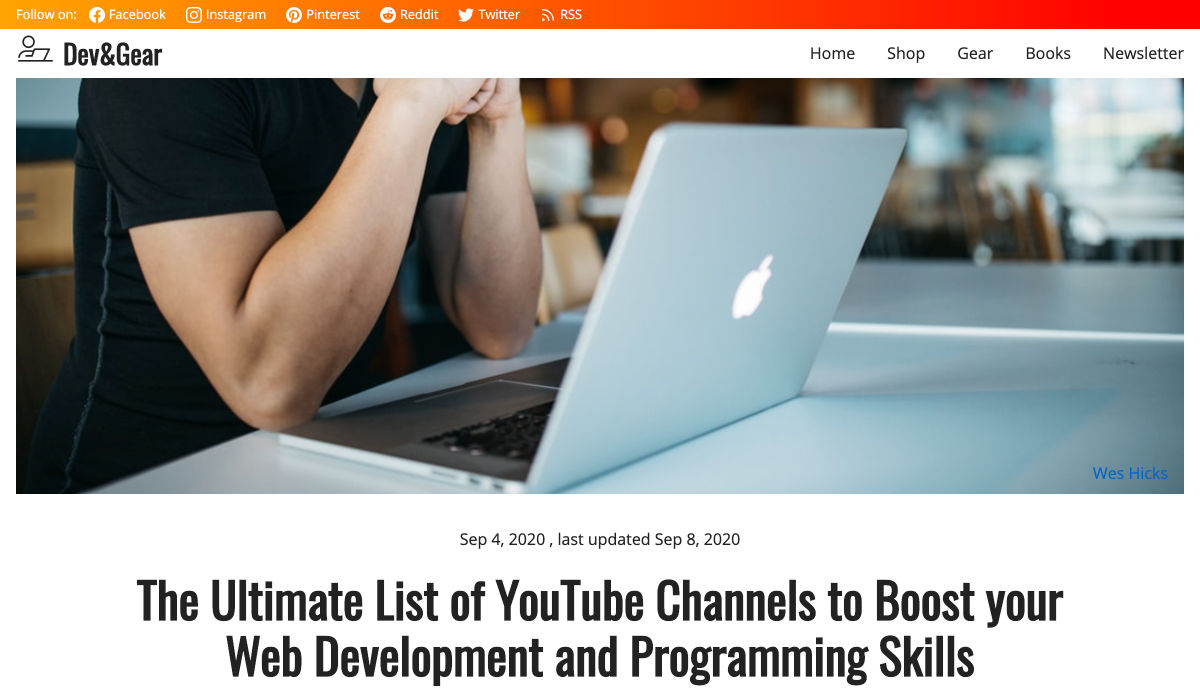The image size is (1200, 698).
Task: Click the 'Follow on:' label
Action: 46,15
